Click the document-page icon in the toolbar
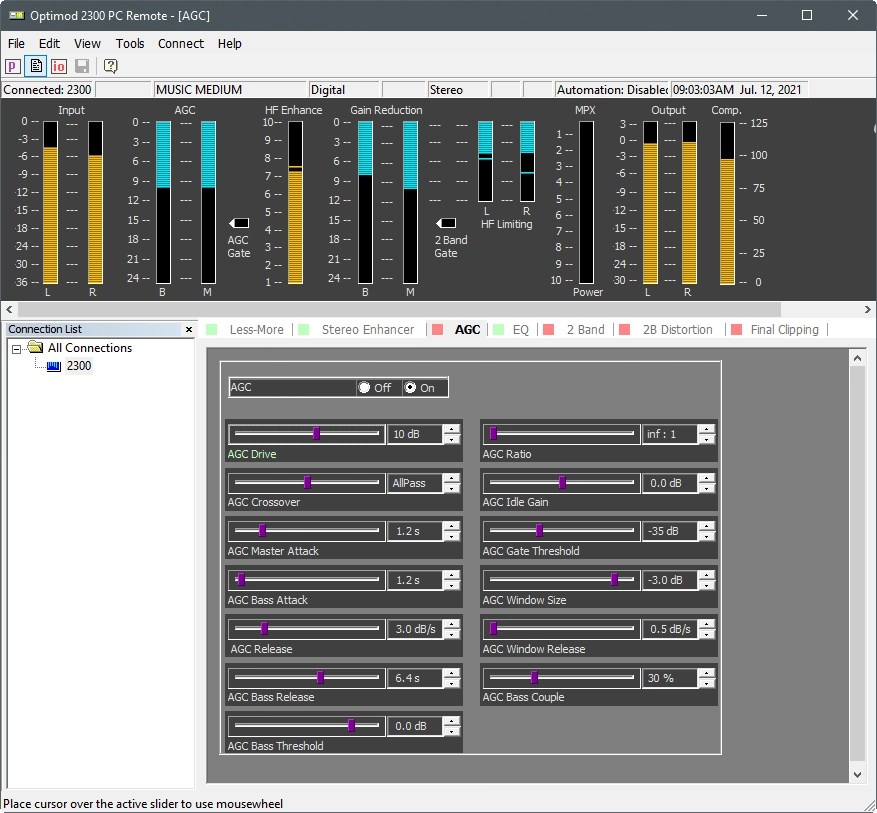 [x=36, y=66]
